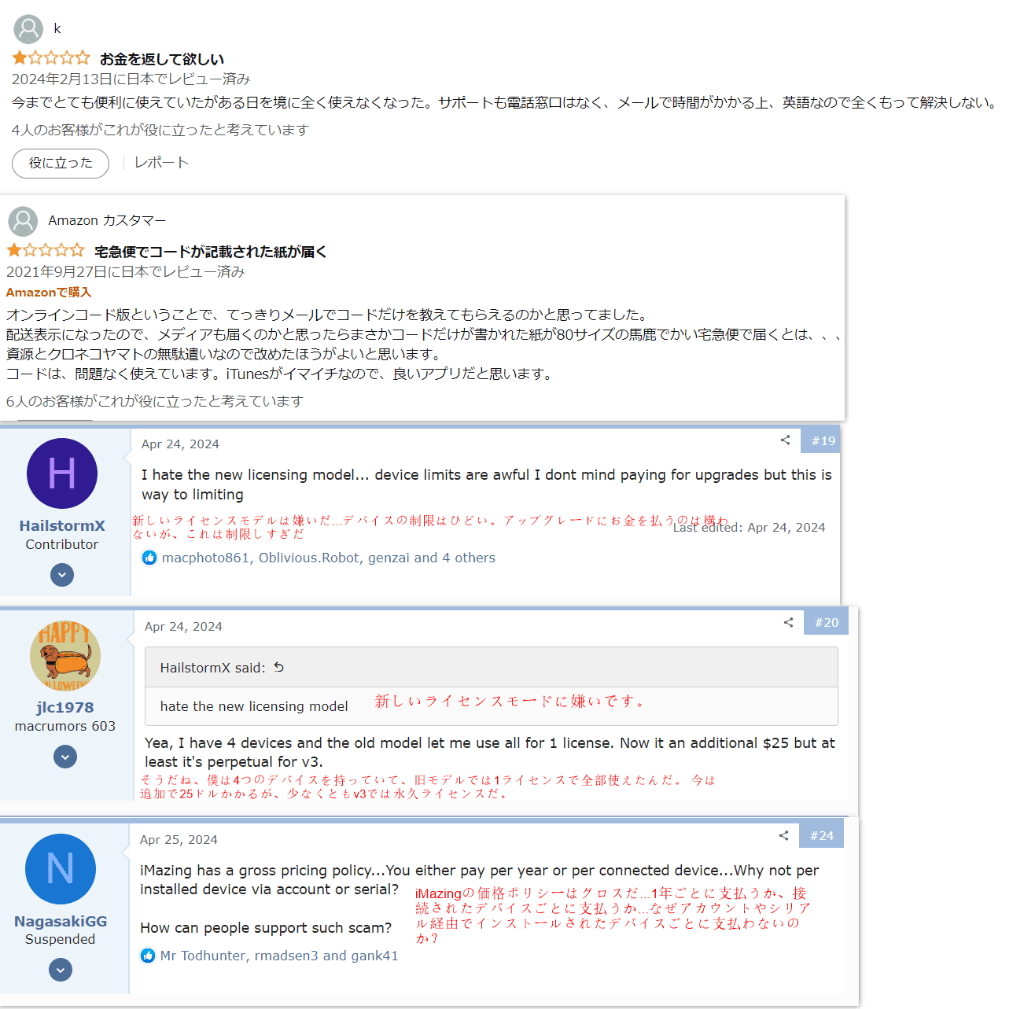Open review title 宅急便でコードが記載された紙が届く
Image resolution: width=1024 pixels, height=1009 pixels.
pyautogui.click(x=210, y=251)
